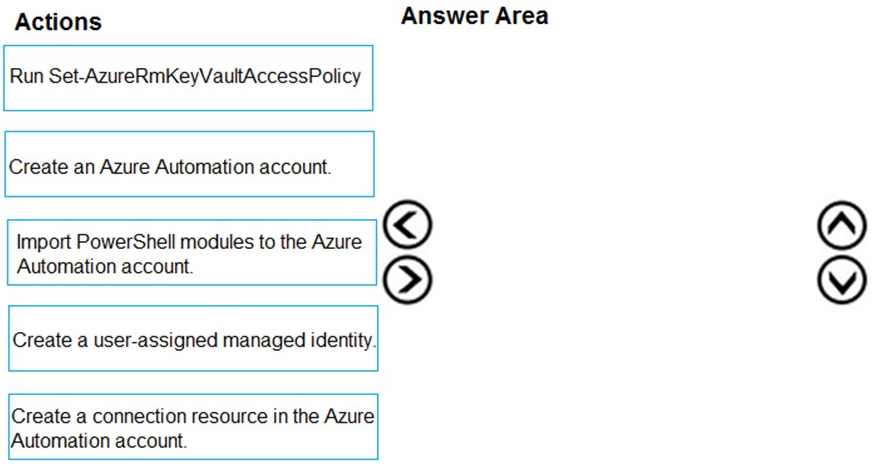Select Create an Azure Automation account
This screenshot has width=874, height=468.
click(190, 164)
